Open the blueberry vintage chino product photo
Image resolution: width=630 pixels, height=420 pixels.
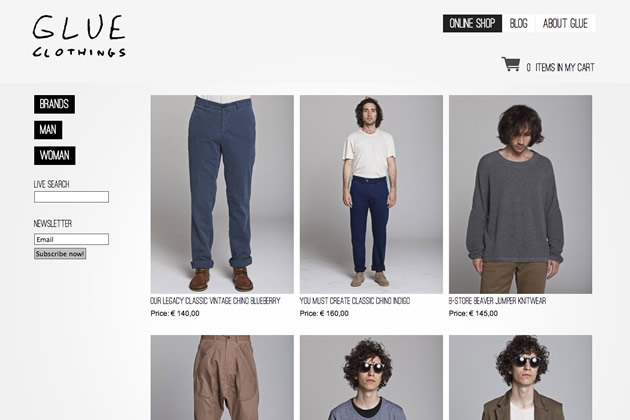[222, 194]
